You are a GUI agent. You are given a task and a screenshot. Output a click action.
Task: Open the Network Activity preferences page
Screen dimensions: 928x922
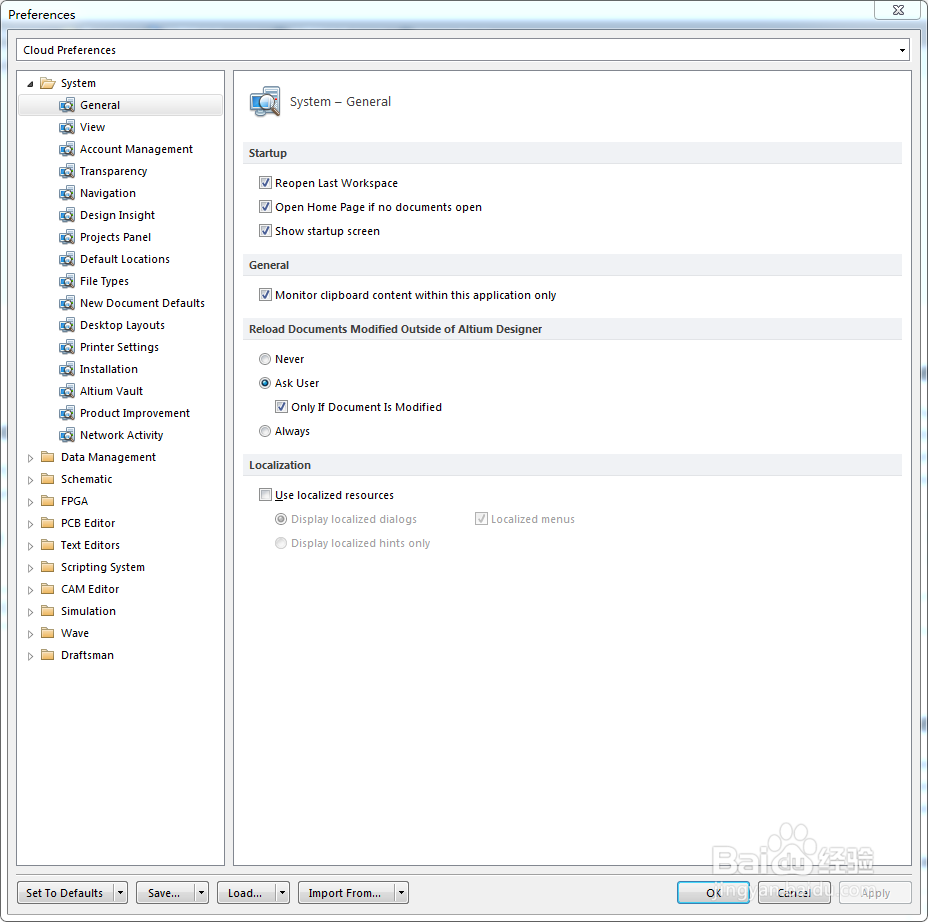click(121, 435)
